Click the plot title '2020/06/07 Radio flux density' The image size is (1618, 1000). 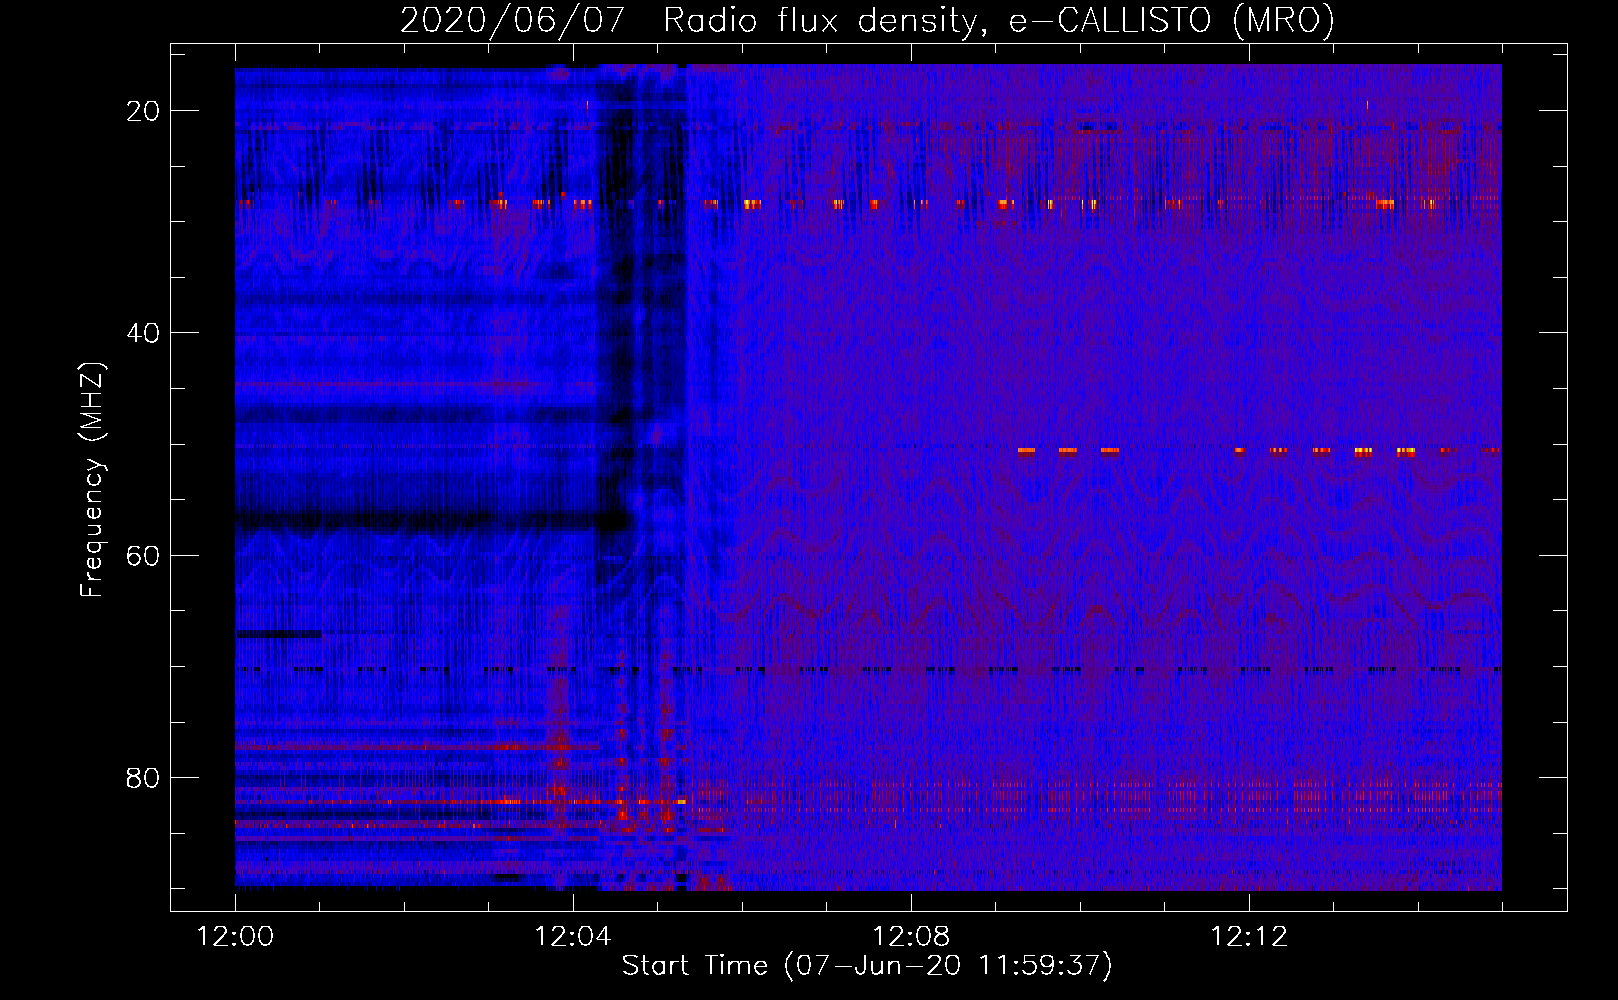tap(867, 20)
